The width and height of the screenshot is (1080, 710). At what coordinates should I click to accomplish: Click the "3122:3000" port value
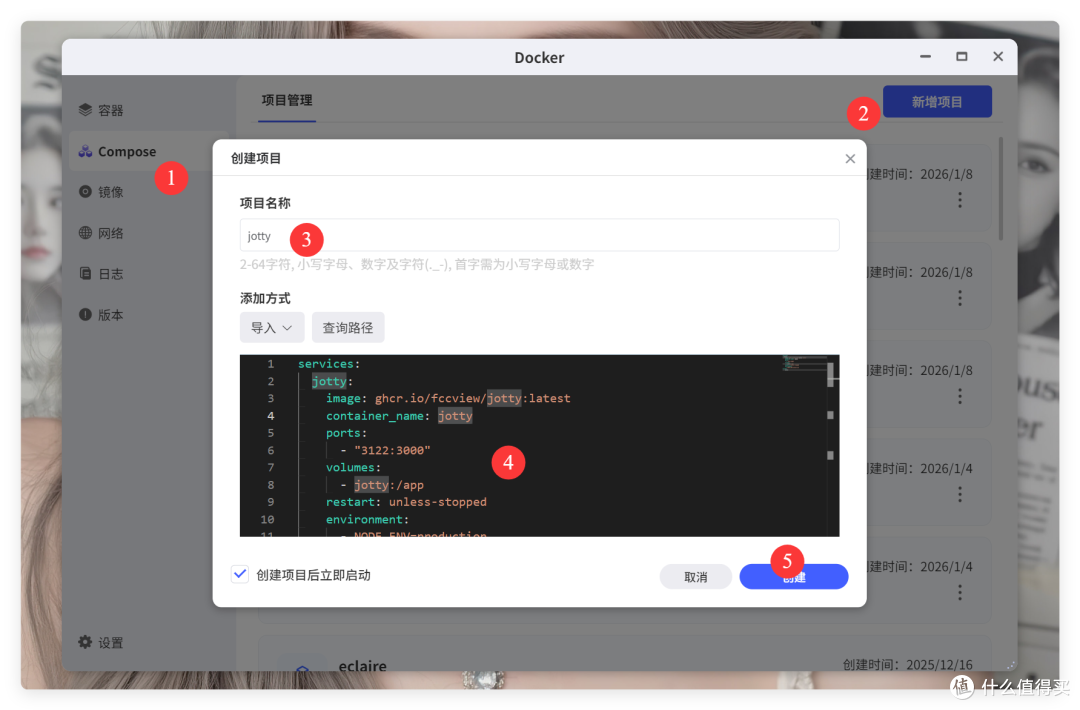392,450
